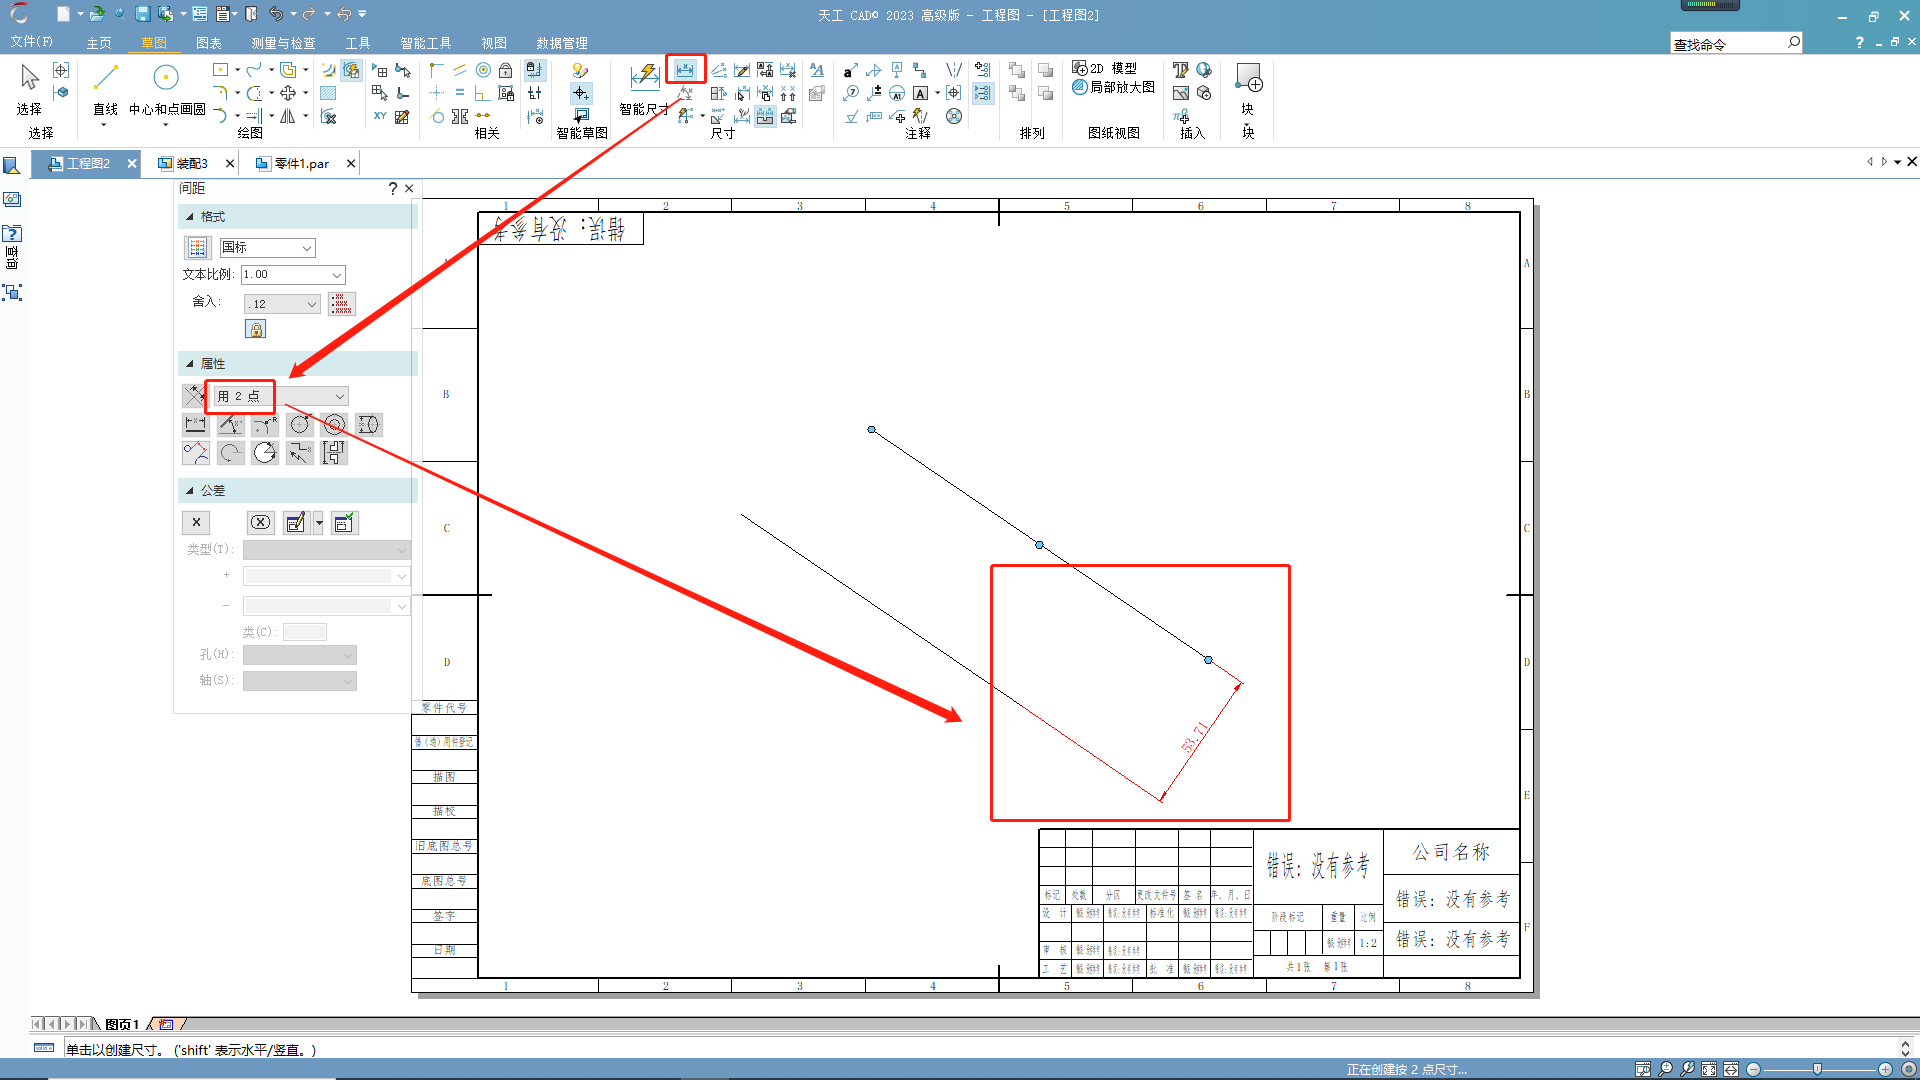
Task: Close the 间距 panel
Action: 409,188
